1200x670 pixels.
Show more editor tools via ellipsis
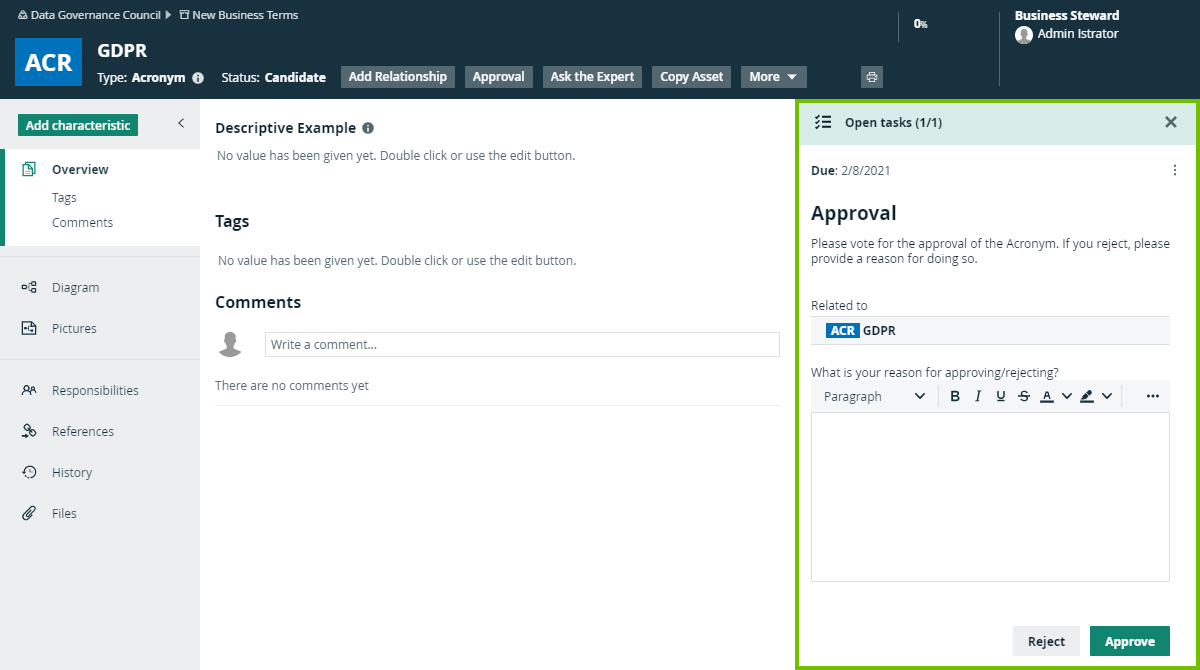[x=1152, y=396]
